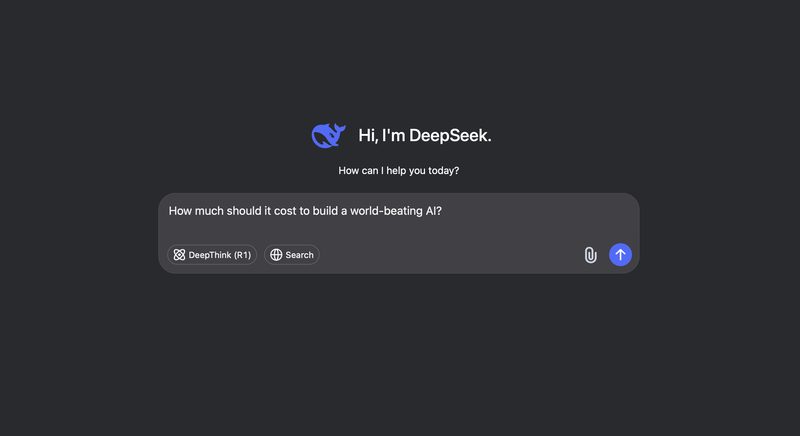Attach a file using the paperclip icon
Viewport: 800px width, 436px height.
click(x=591, y=255)
